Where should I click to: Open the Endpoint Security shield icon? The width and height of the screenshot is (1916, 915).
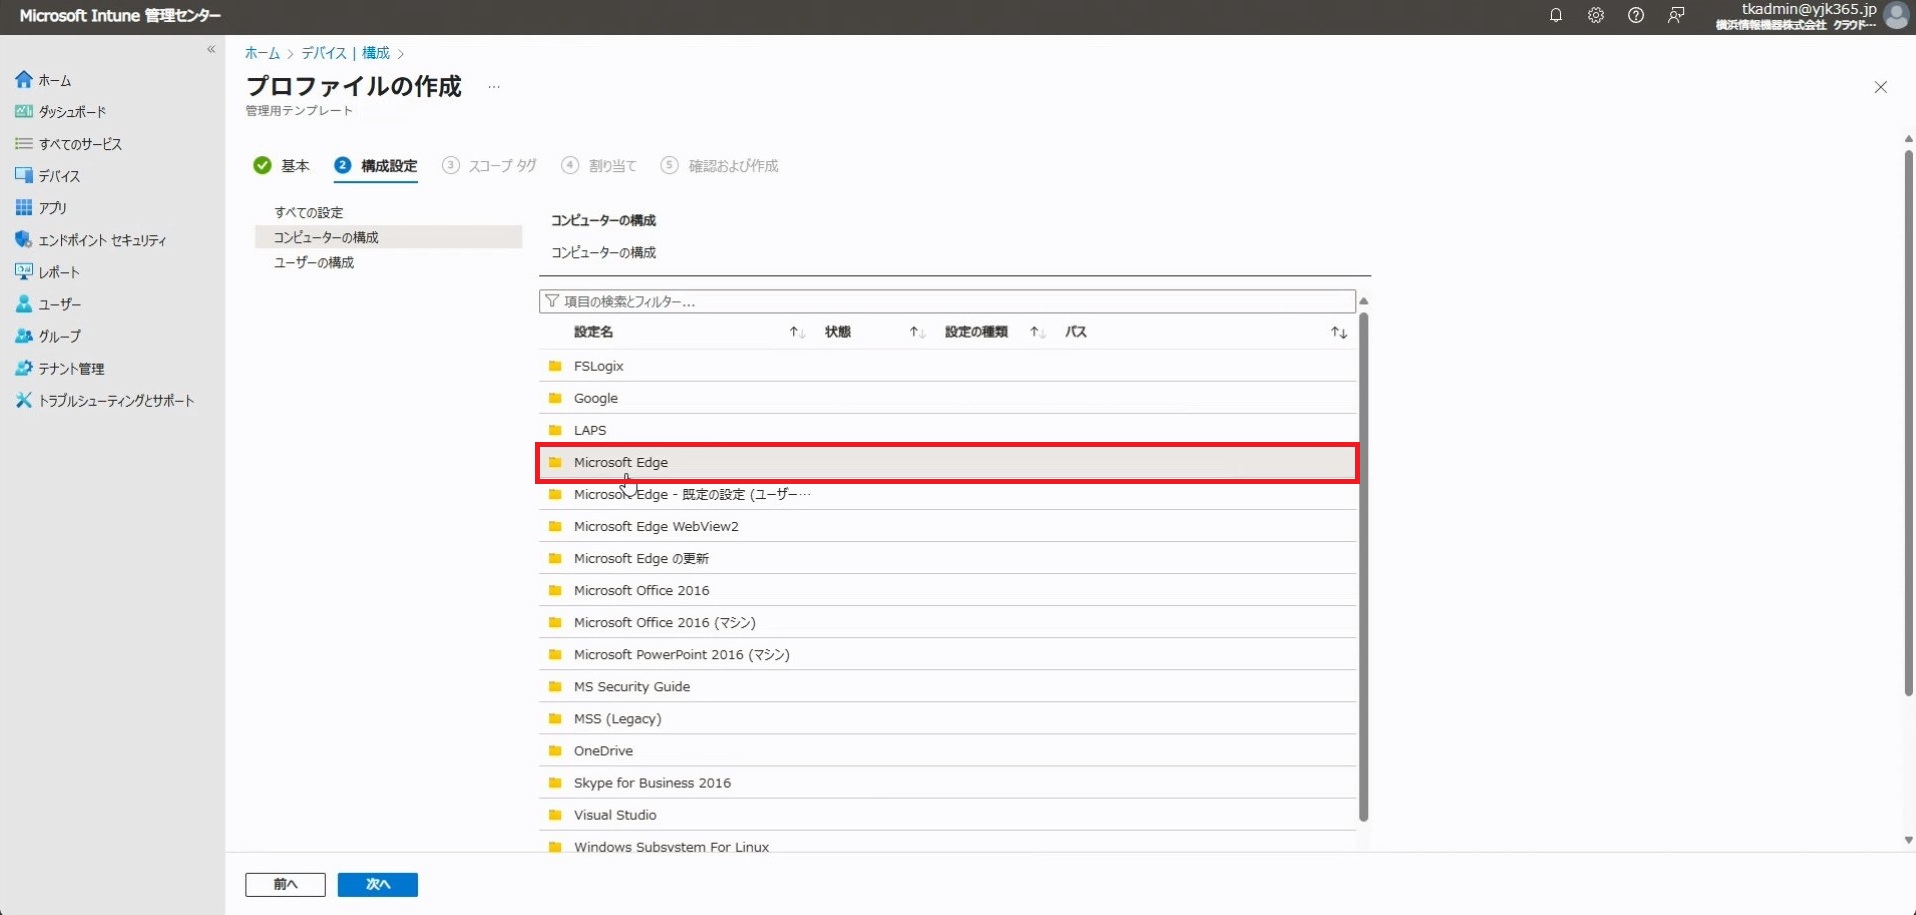(x=24, y=240)
